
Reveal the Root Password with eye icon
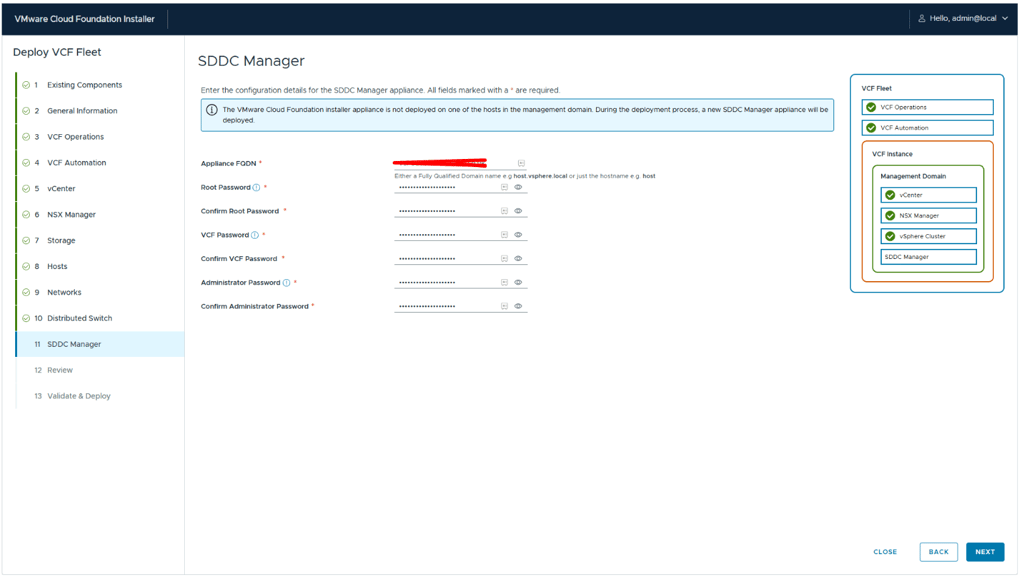tap(519, 187)
